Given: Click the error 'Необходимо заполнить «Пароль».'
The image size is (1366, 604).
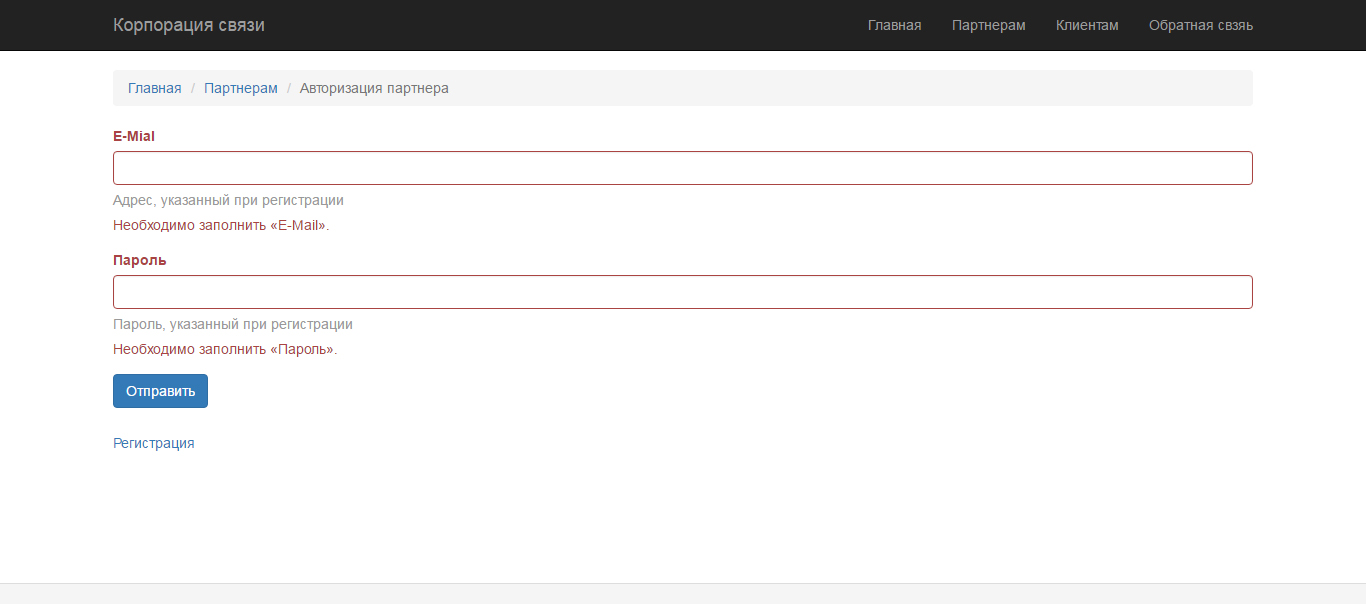Looking at the screenshot, I should 225,350.
